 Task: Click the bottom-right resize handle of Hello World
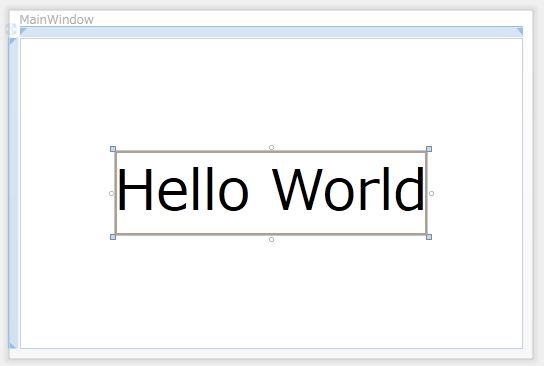point(429,237)
